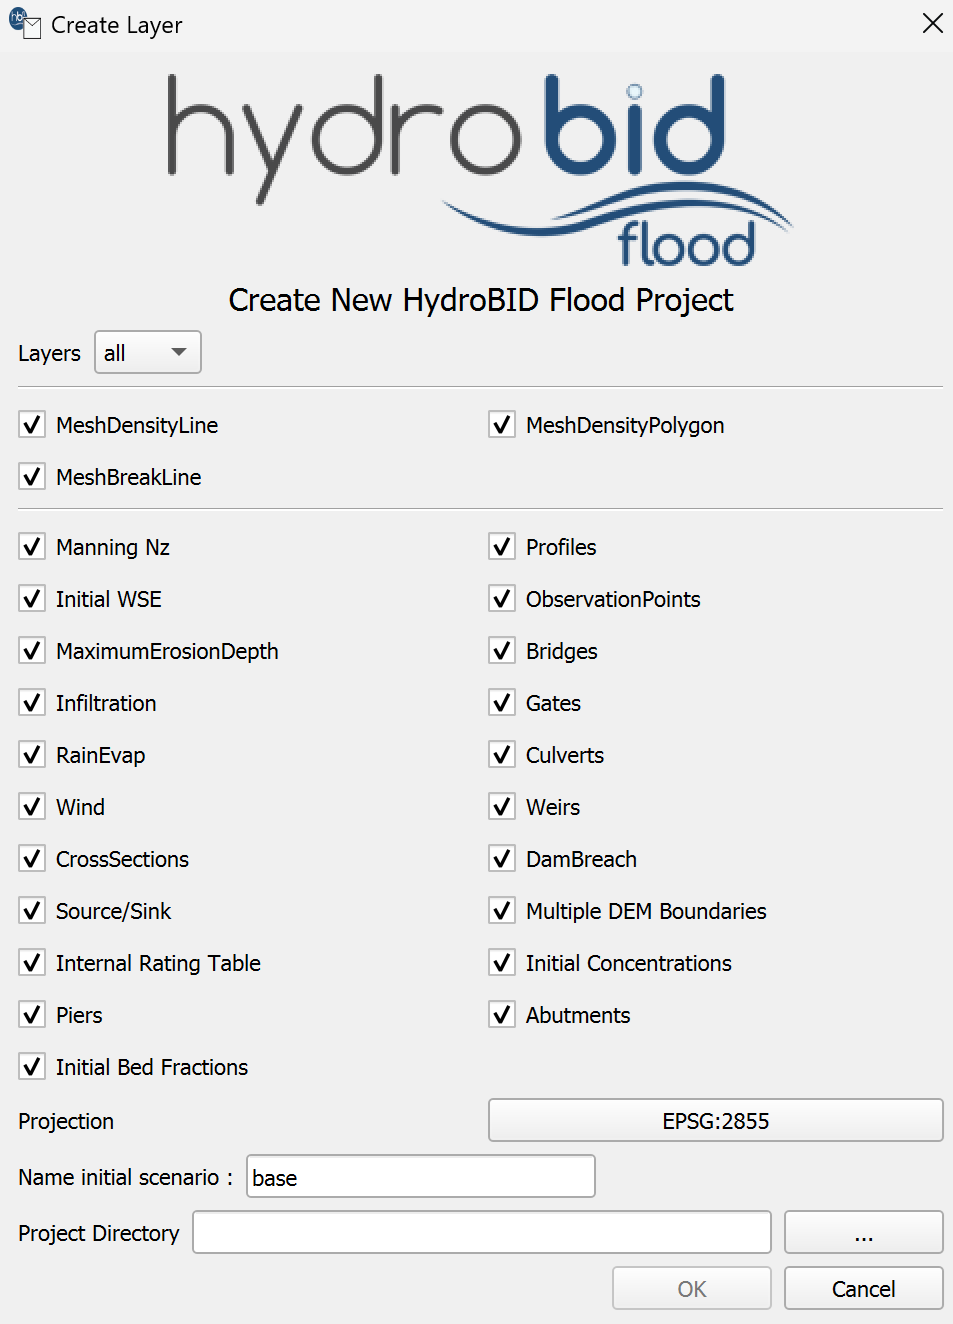
Task: Toggle the Initial WSE checkbox
Action: (x=32, y=599)
